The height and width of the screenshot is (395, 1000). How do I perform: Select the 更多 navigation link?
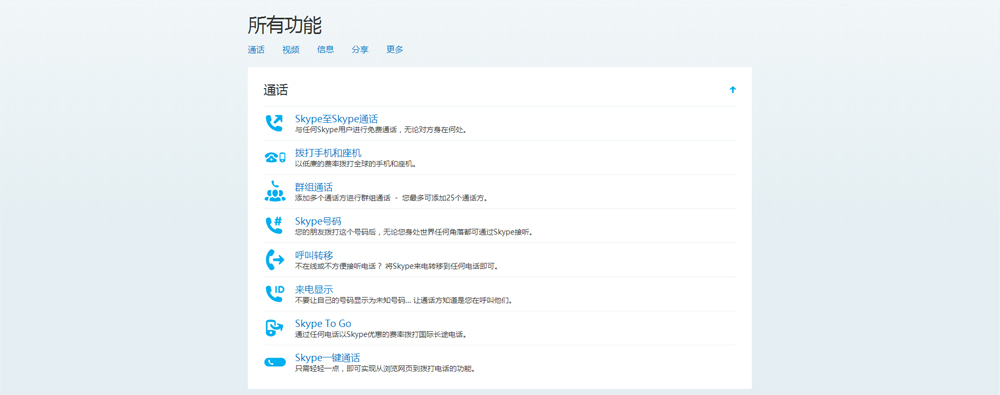395,49
